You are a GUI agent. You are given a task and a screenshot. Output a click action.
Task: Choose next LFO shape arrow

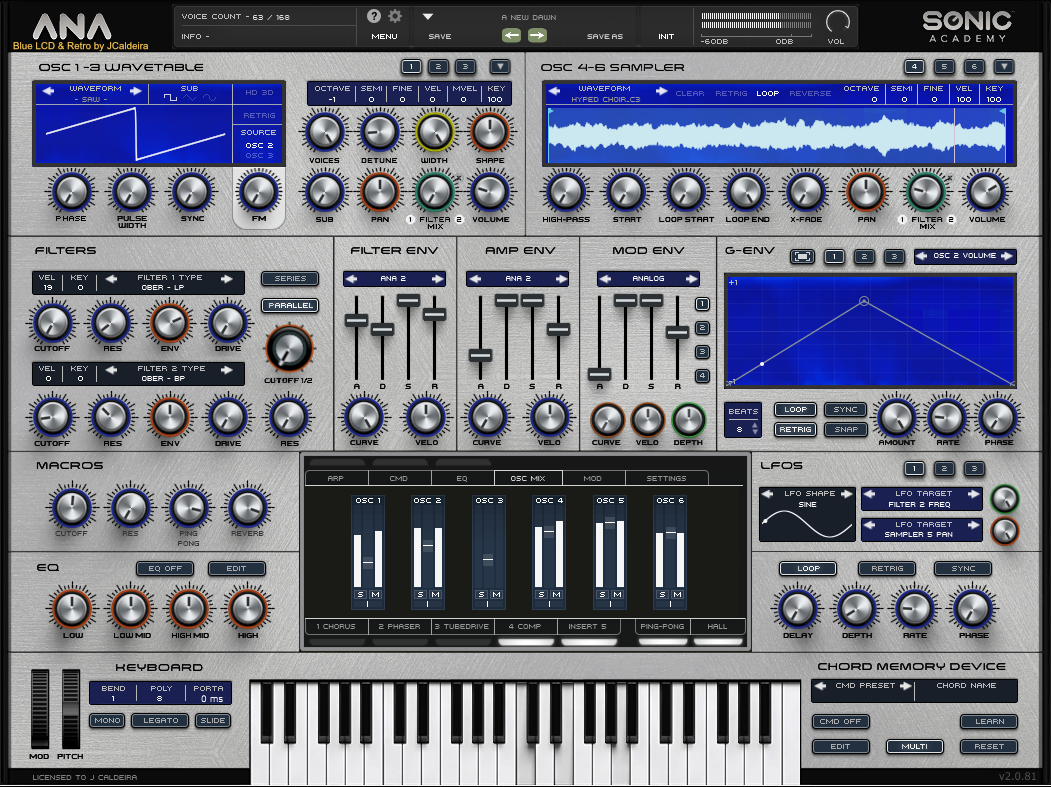click(847, 493)
